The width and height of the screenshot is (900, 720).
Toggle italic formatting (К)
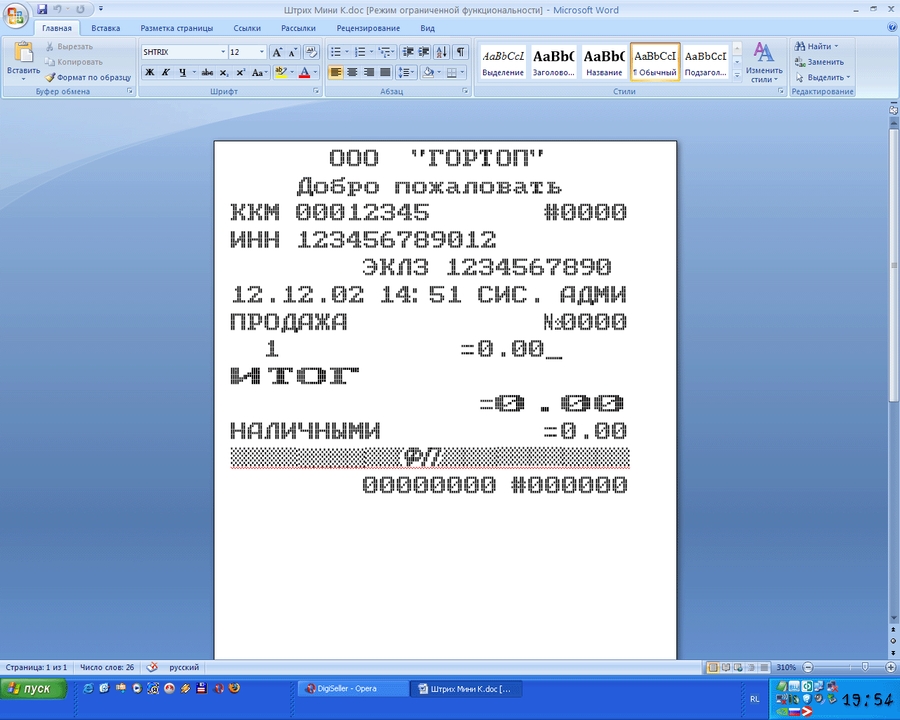166,72
